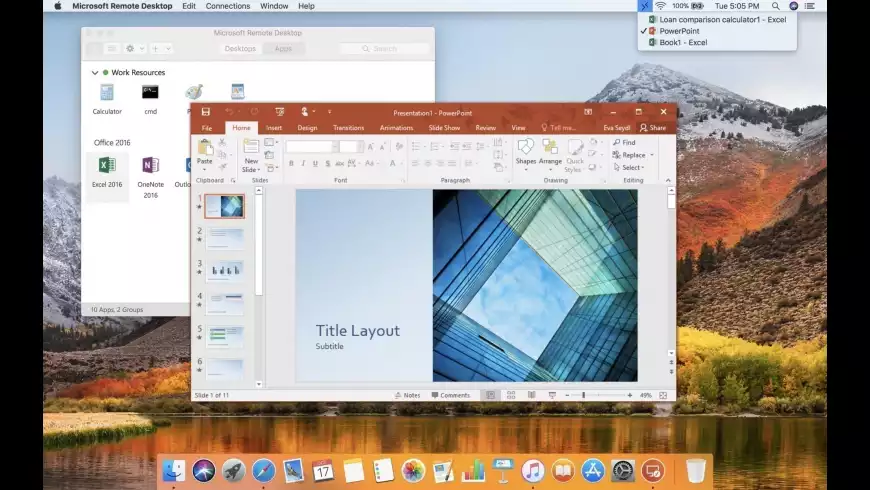Click the zoom slider handle in status bar
This screenshot has width=870, height=490.
[x=583, y=395]
